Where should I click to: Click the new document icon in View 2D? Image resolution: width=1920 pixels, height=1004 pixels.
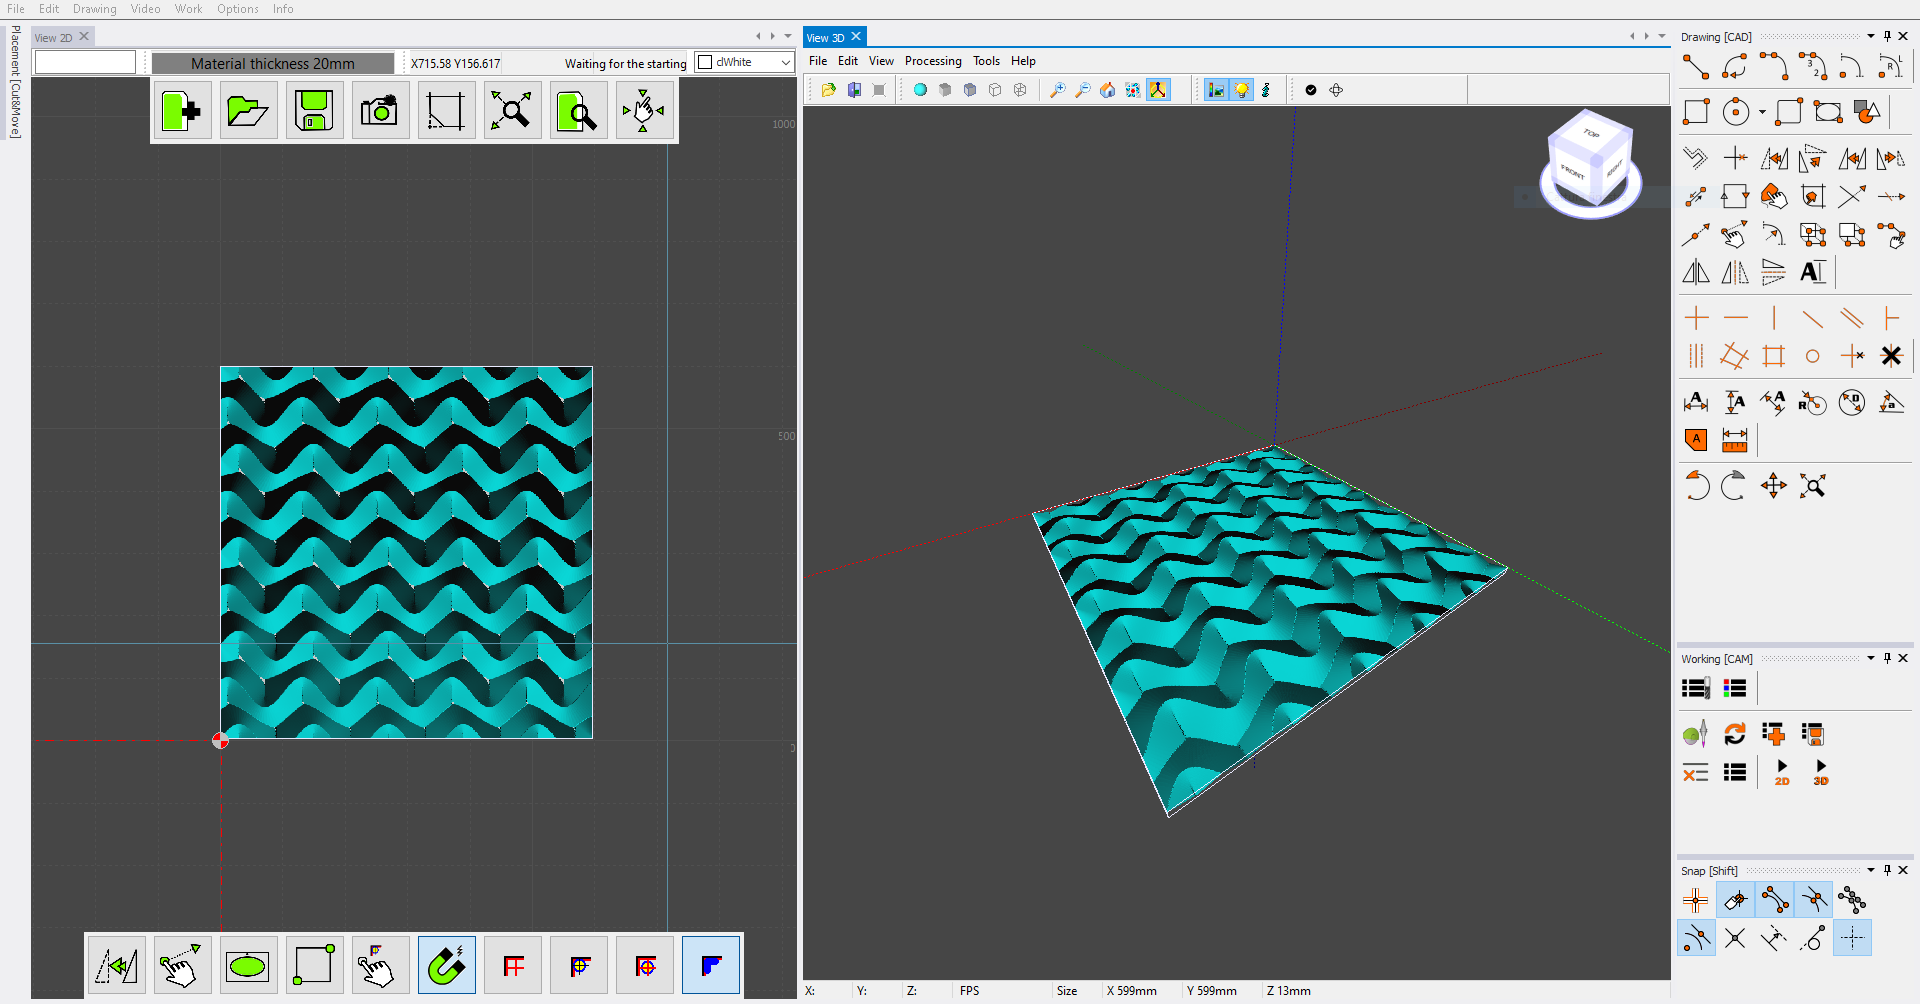pyautogui.click(x=182, y=111)
